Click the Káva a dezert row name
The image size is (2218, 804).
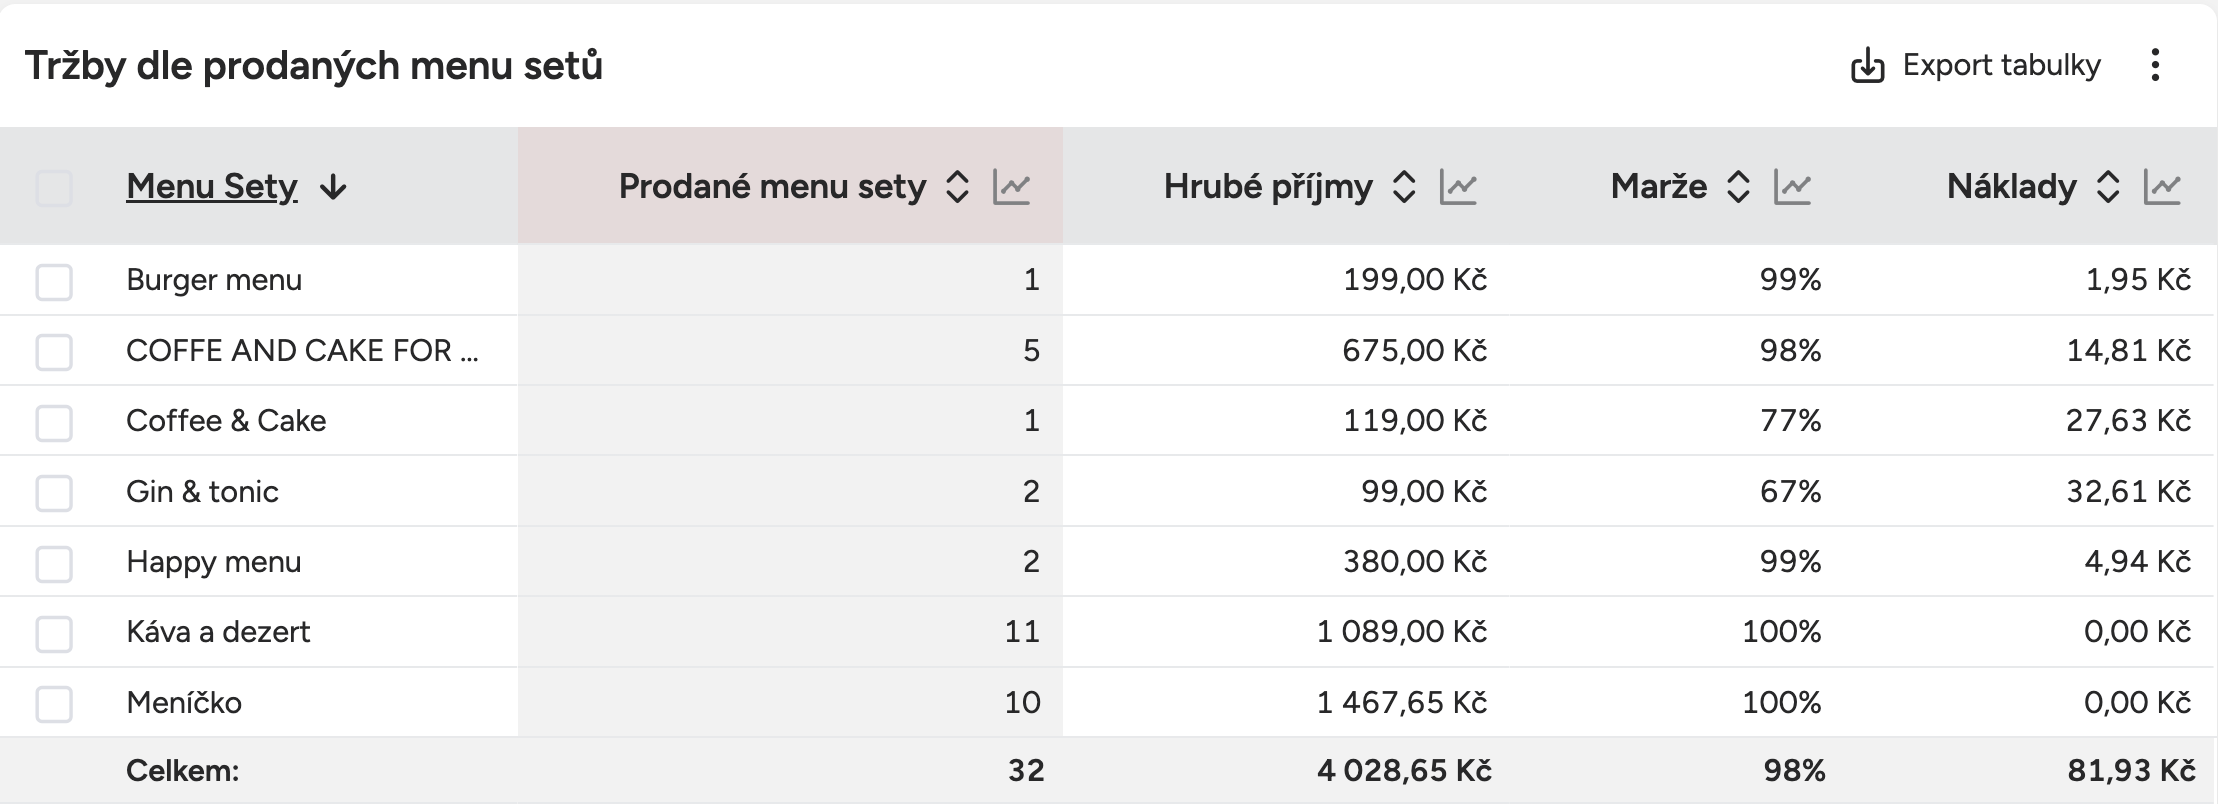(x=218, y=632)
